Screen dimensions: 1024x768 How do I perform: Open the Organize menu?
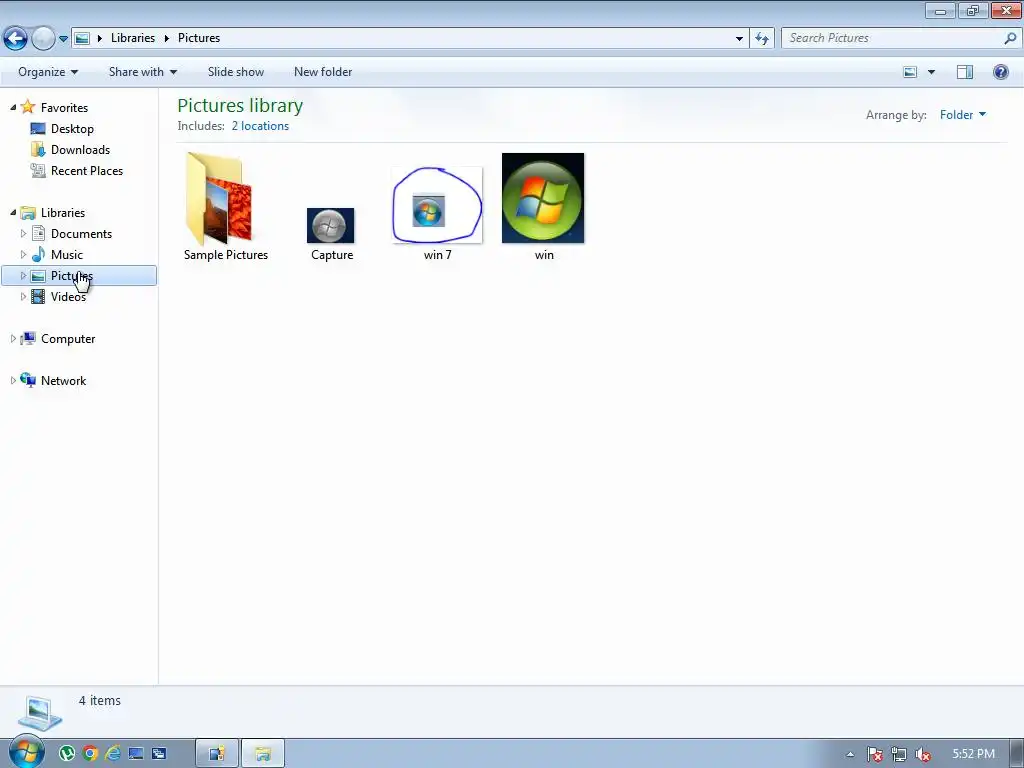pyautogui.click(x=48, y=72)
